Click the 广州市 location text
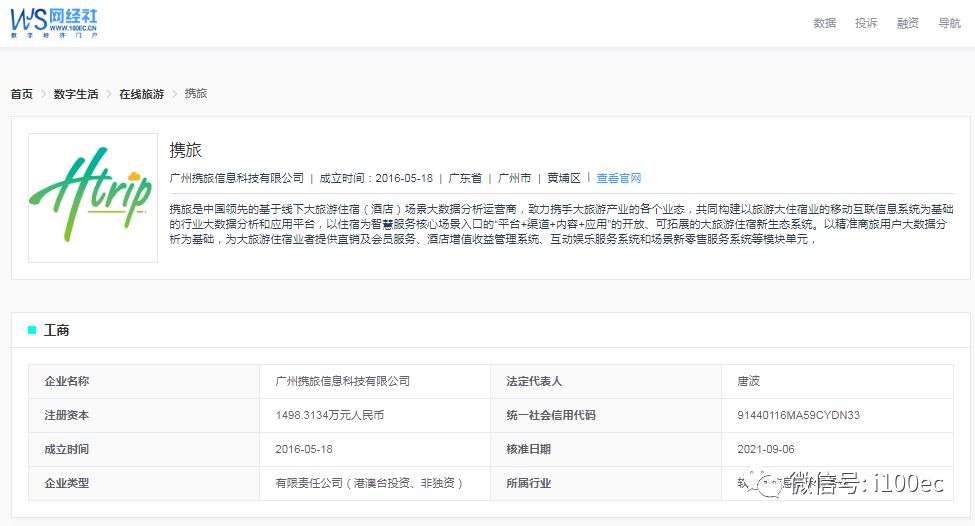Screen dimensions: 975x526 coord(514,178)
